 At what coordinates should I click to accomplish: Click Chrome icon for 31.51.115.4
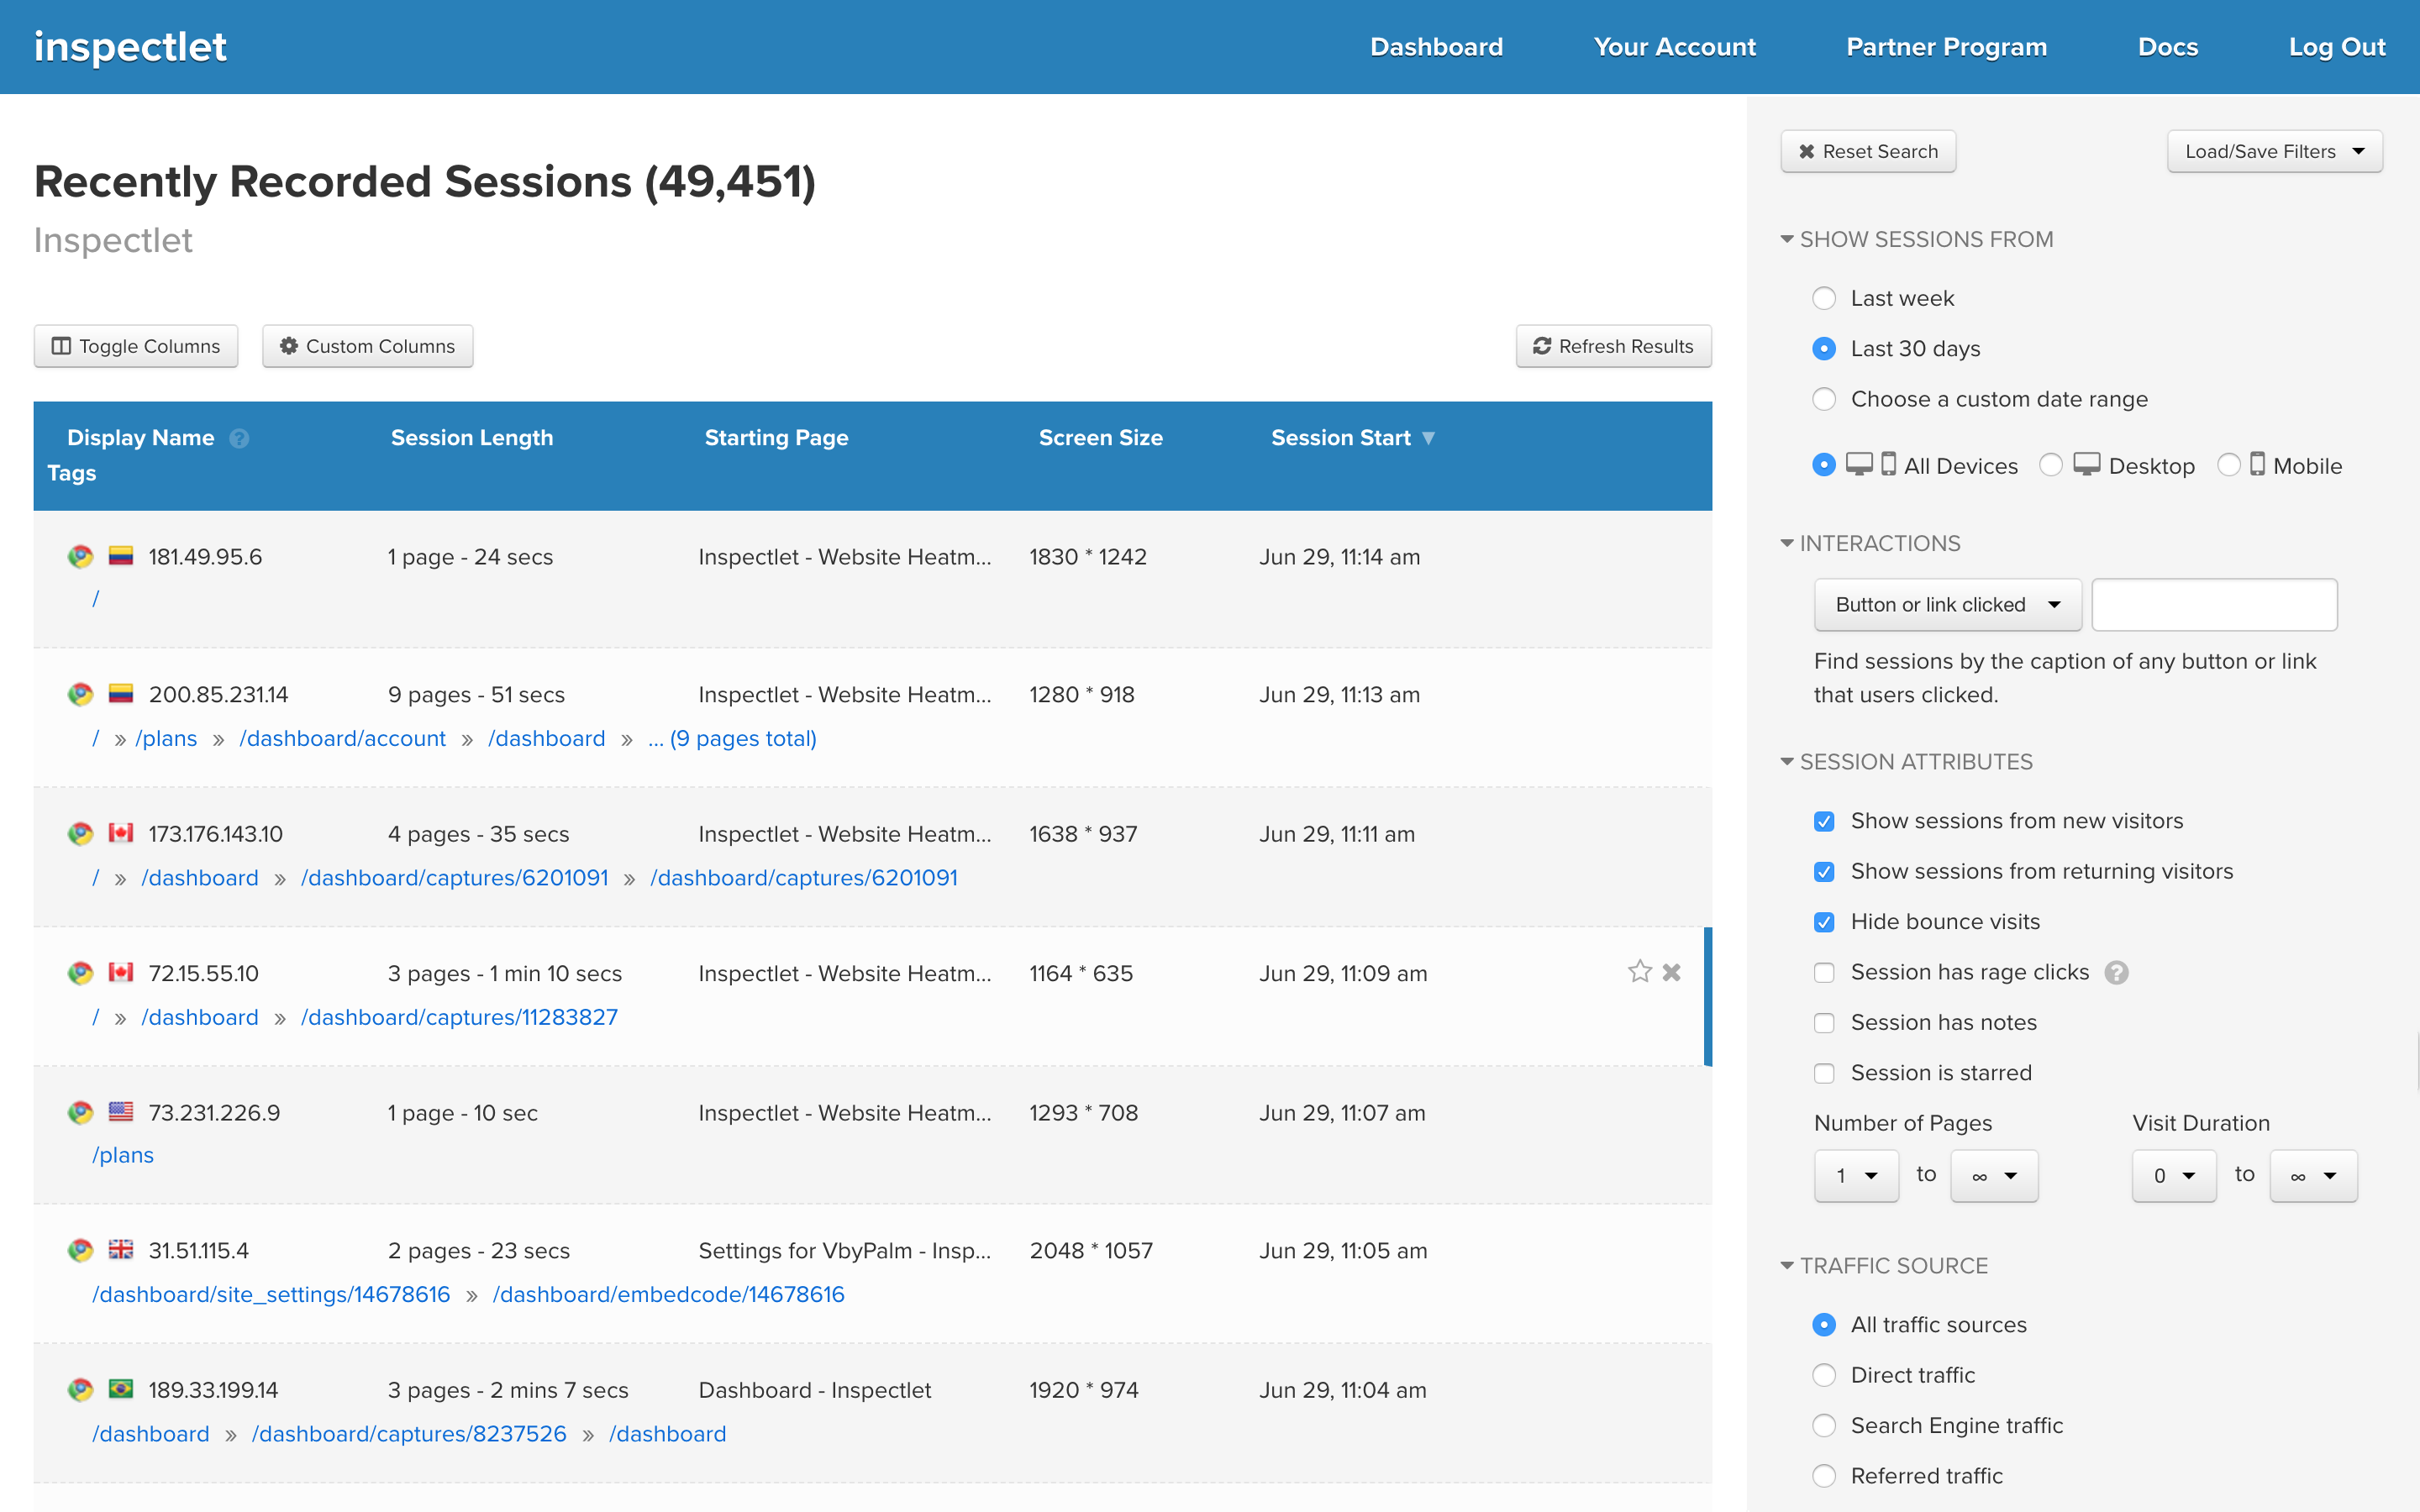click(x=80, y=1250)
